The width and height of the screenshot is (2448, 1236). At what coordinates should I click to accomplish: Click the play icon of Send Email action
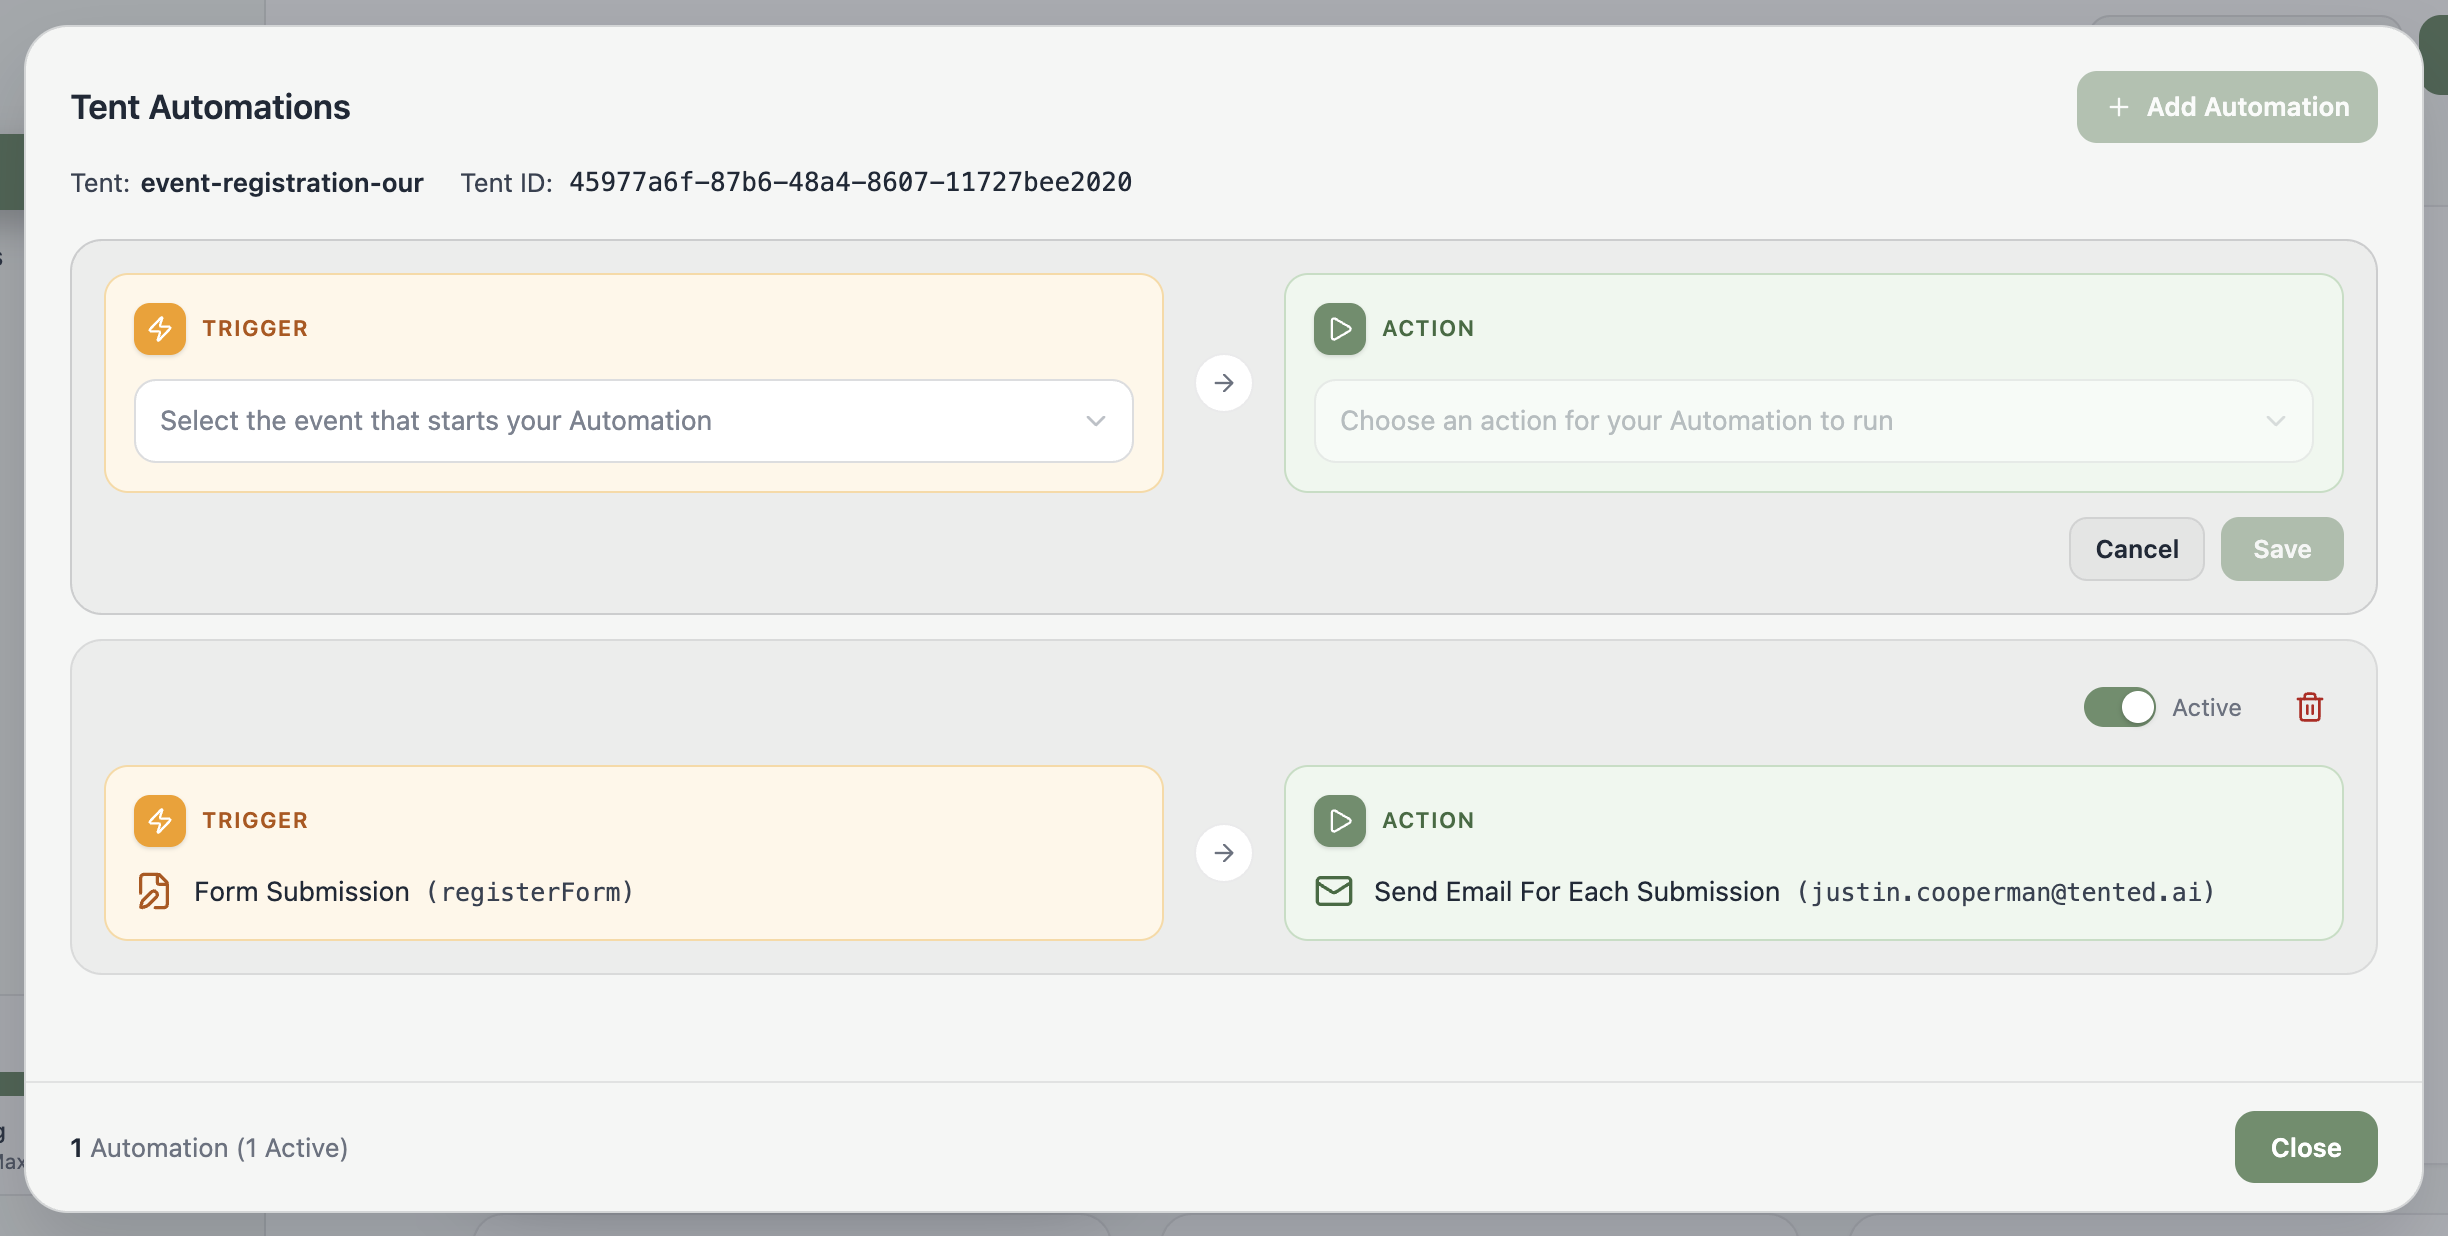click(1340, 821)
